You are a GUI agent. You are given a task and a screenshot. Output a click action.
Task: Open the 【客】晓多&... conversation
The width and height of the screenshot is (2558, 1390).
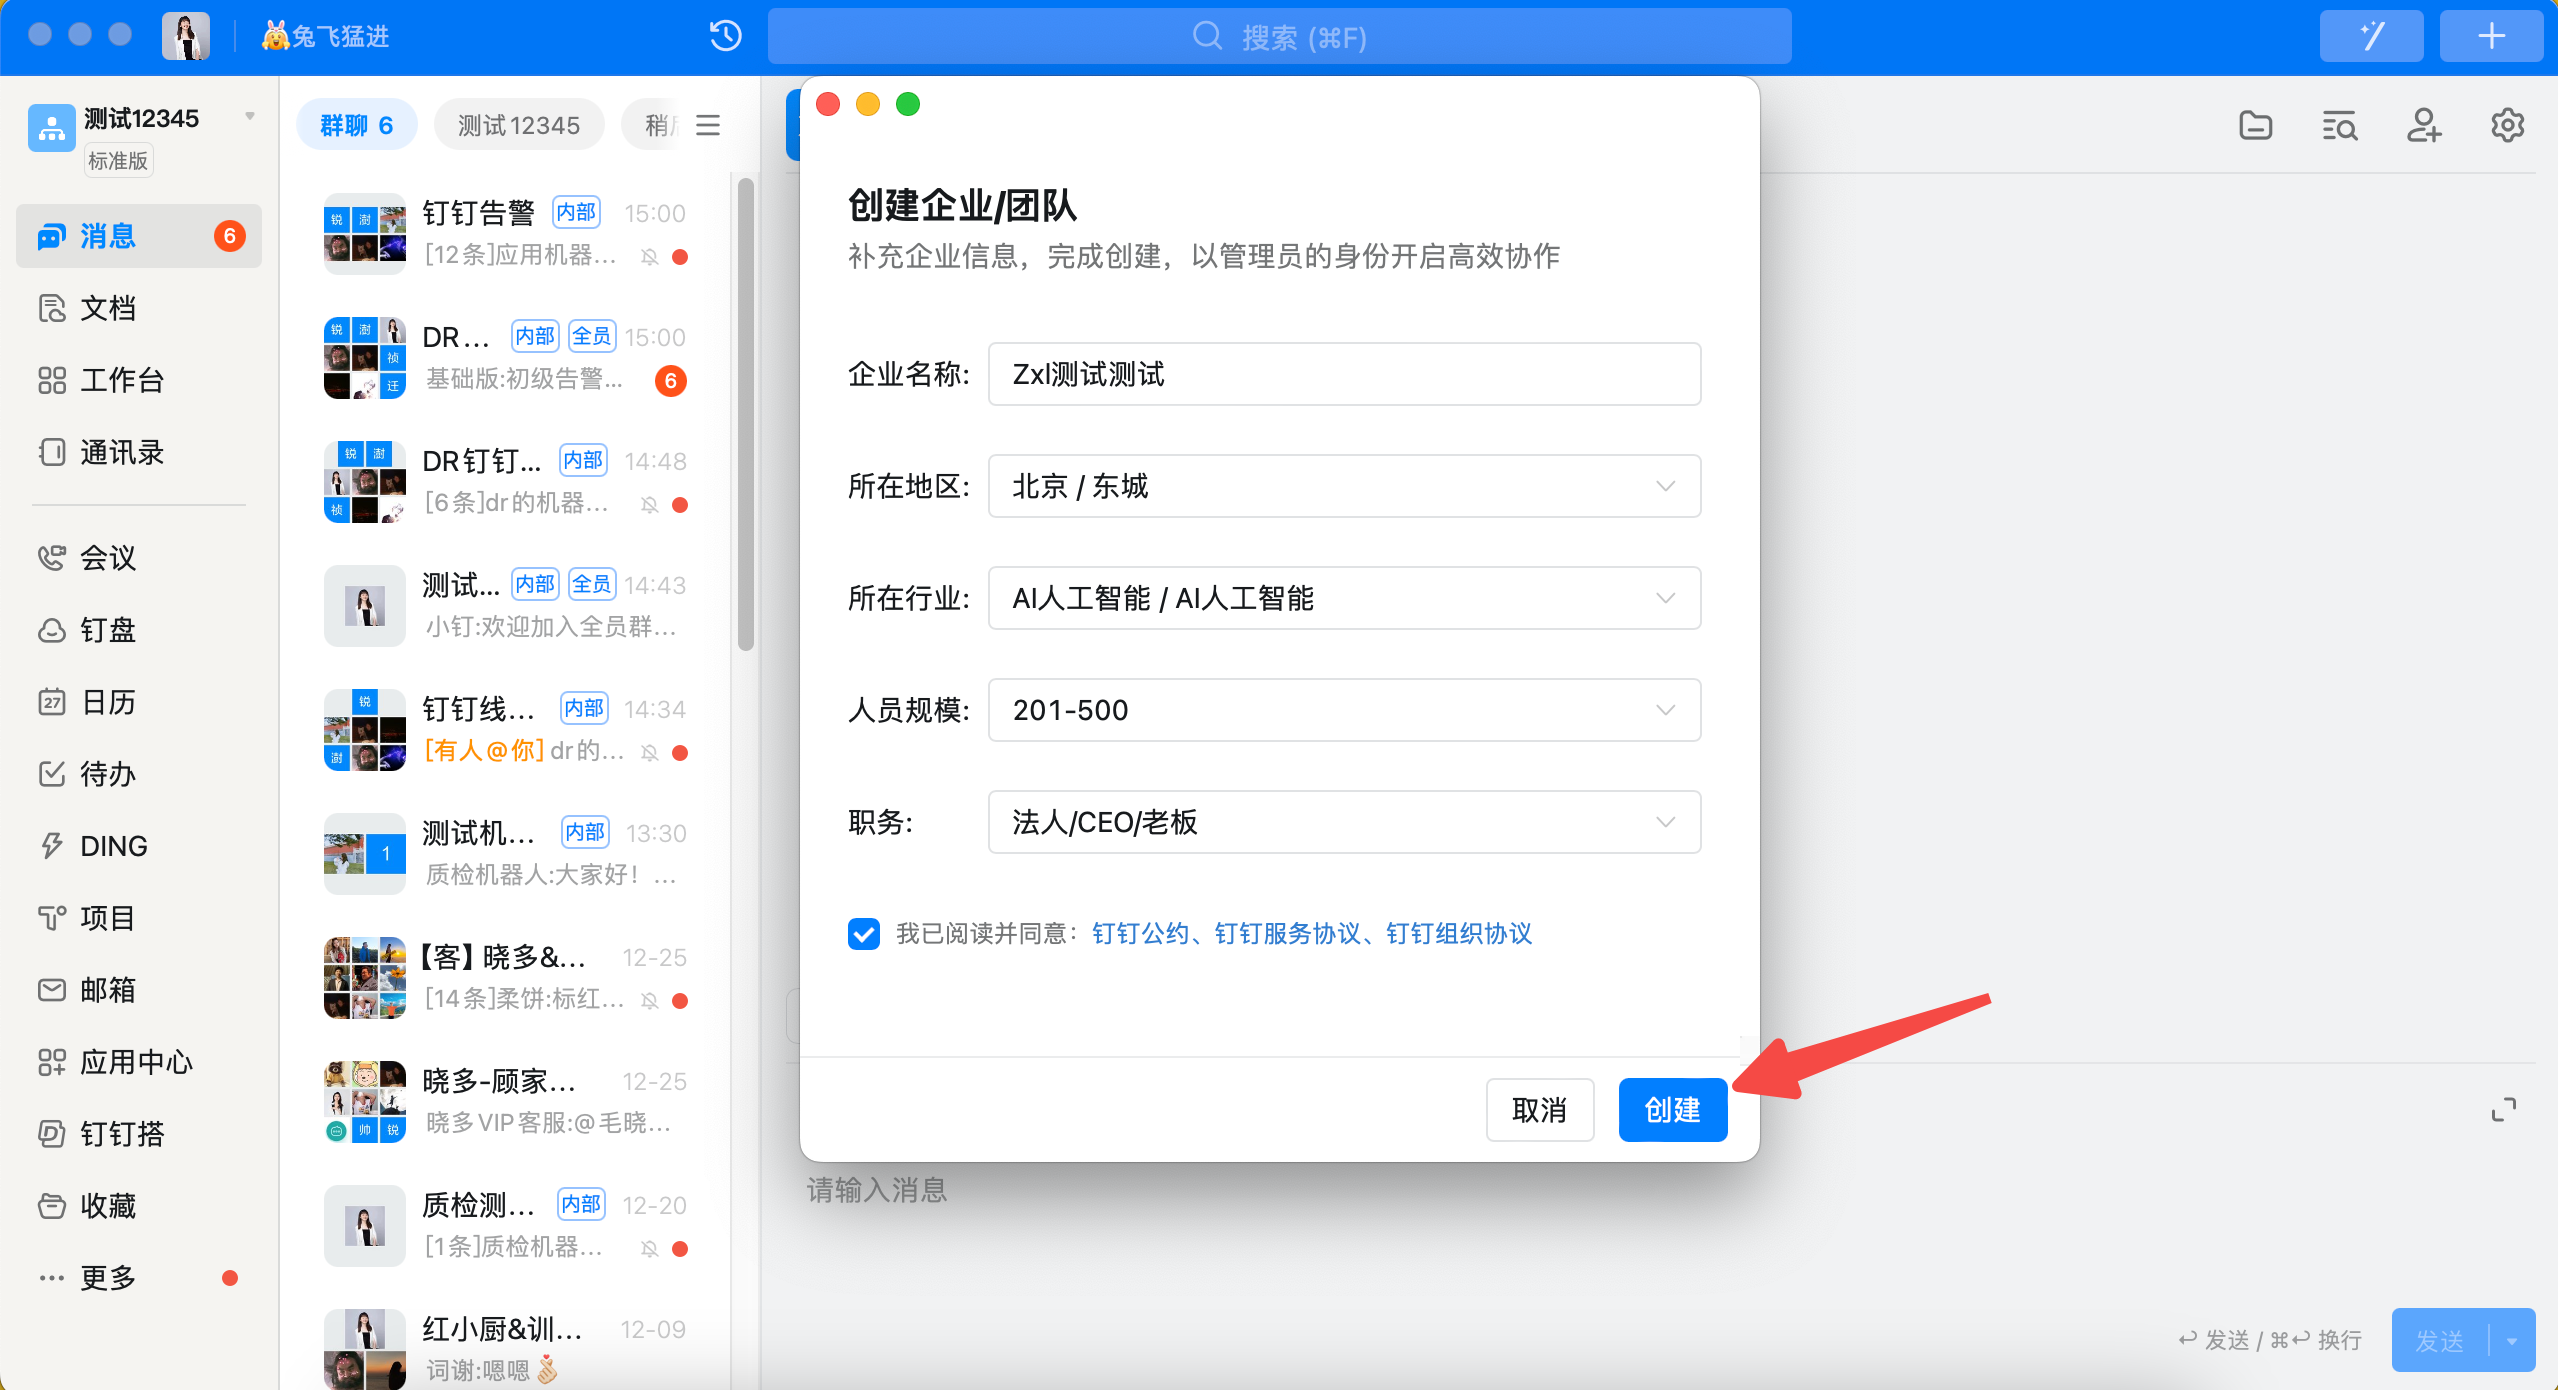[505, 978]
